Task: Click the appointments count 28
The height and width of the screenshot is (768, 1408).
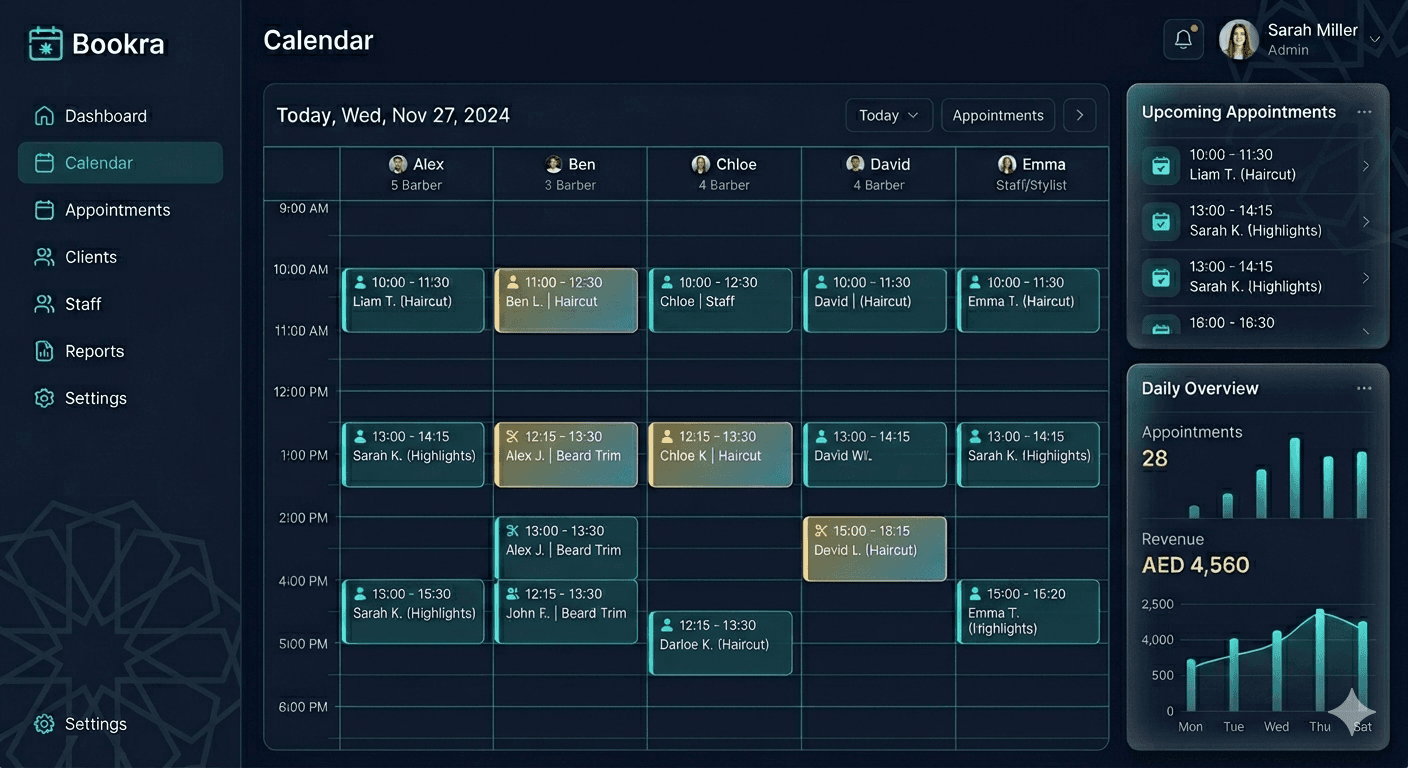Action: click(1155, 458)
